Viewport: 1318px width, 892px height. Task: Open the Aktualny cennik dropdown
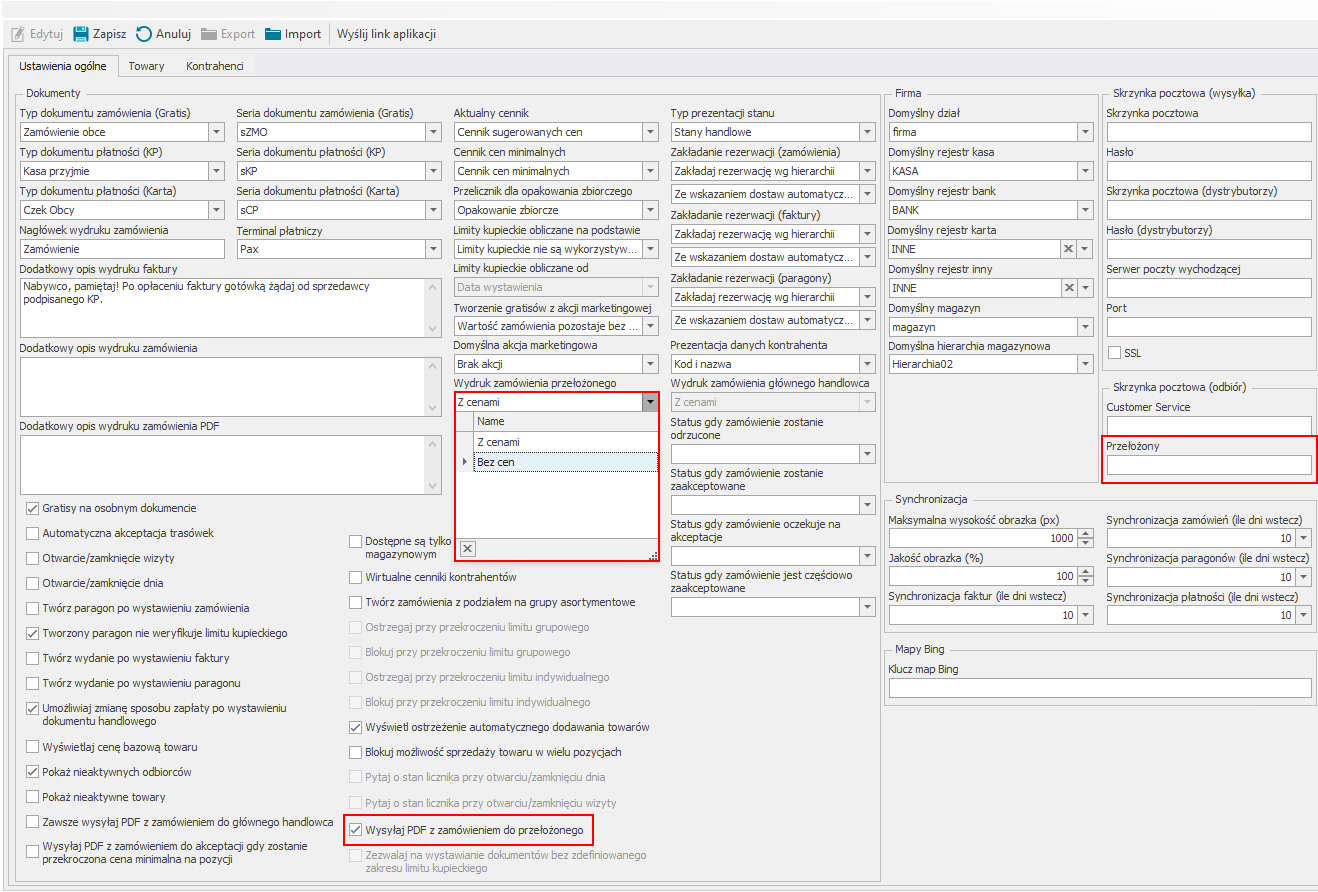tap(650, 132)
